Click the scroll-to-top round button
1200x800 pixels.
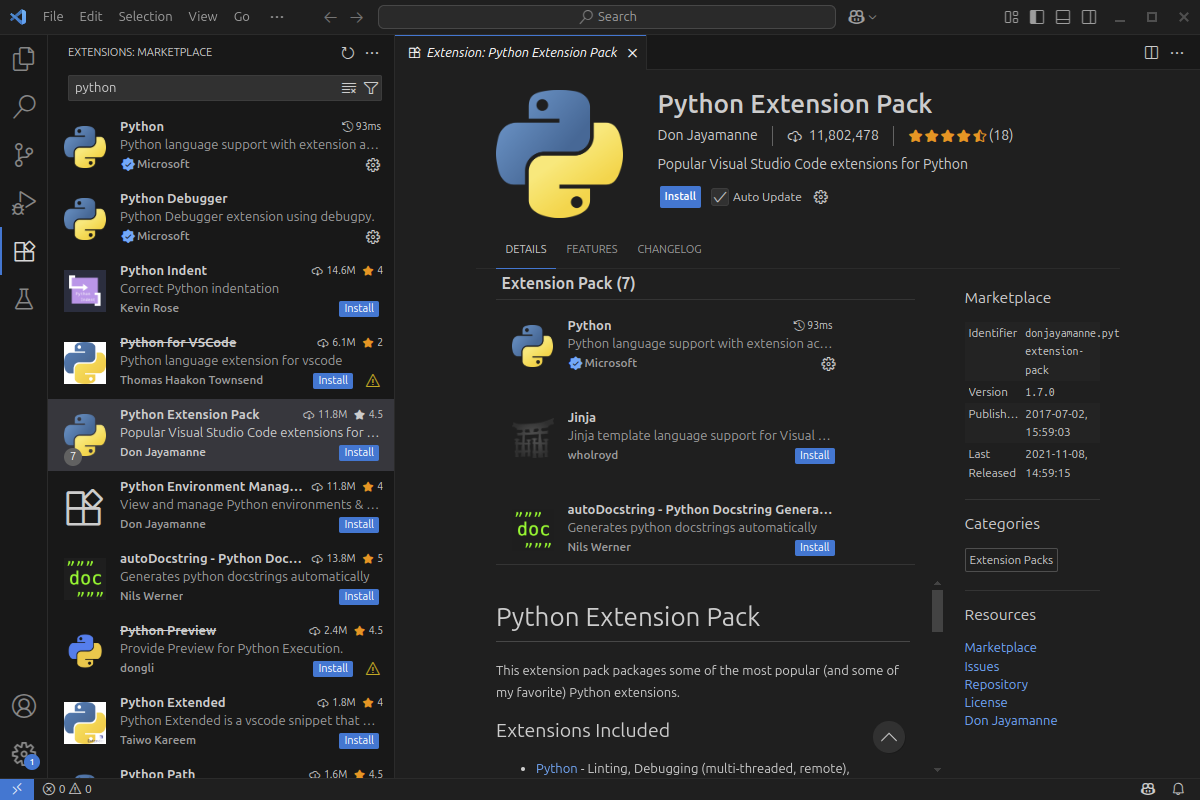pyautogui.click(x=889, y=737)
